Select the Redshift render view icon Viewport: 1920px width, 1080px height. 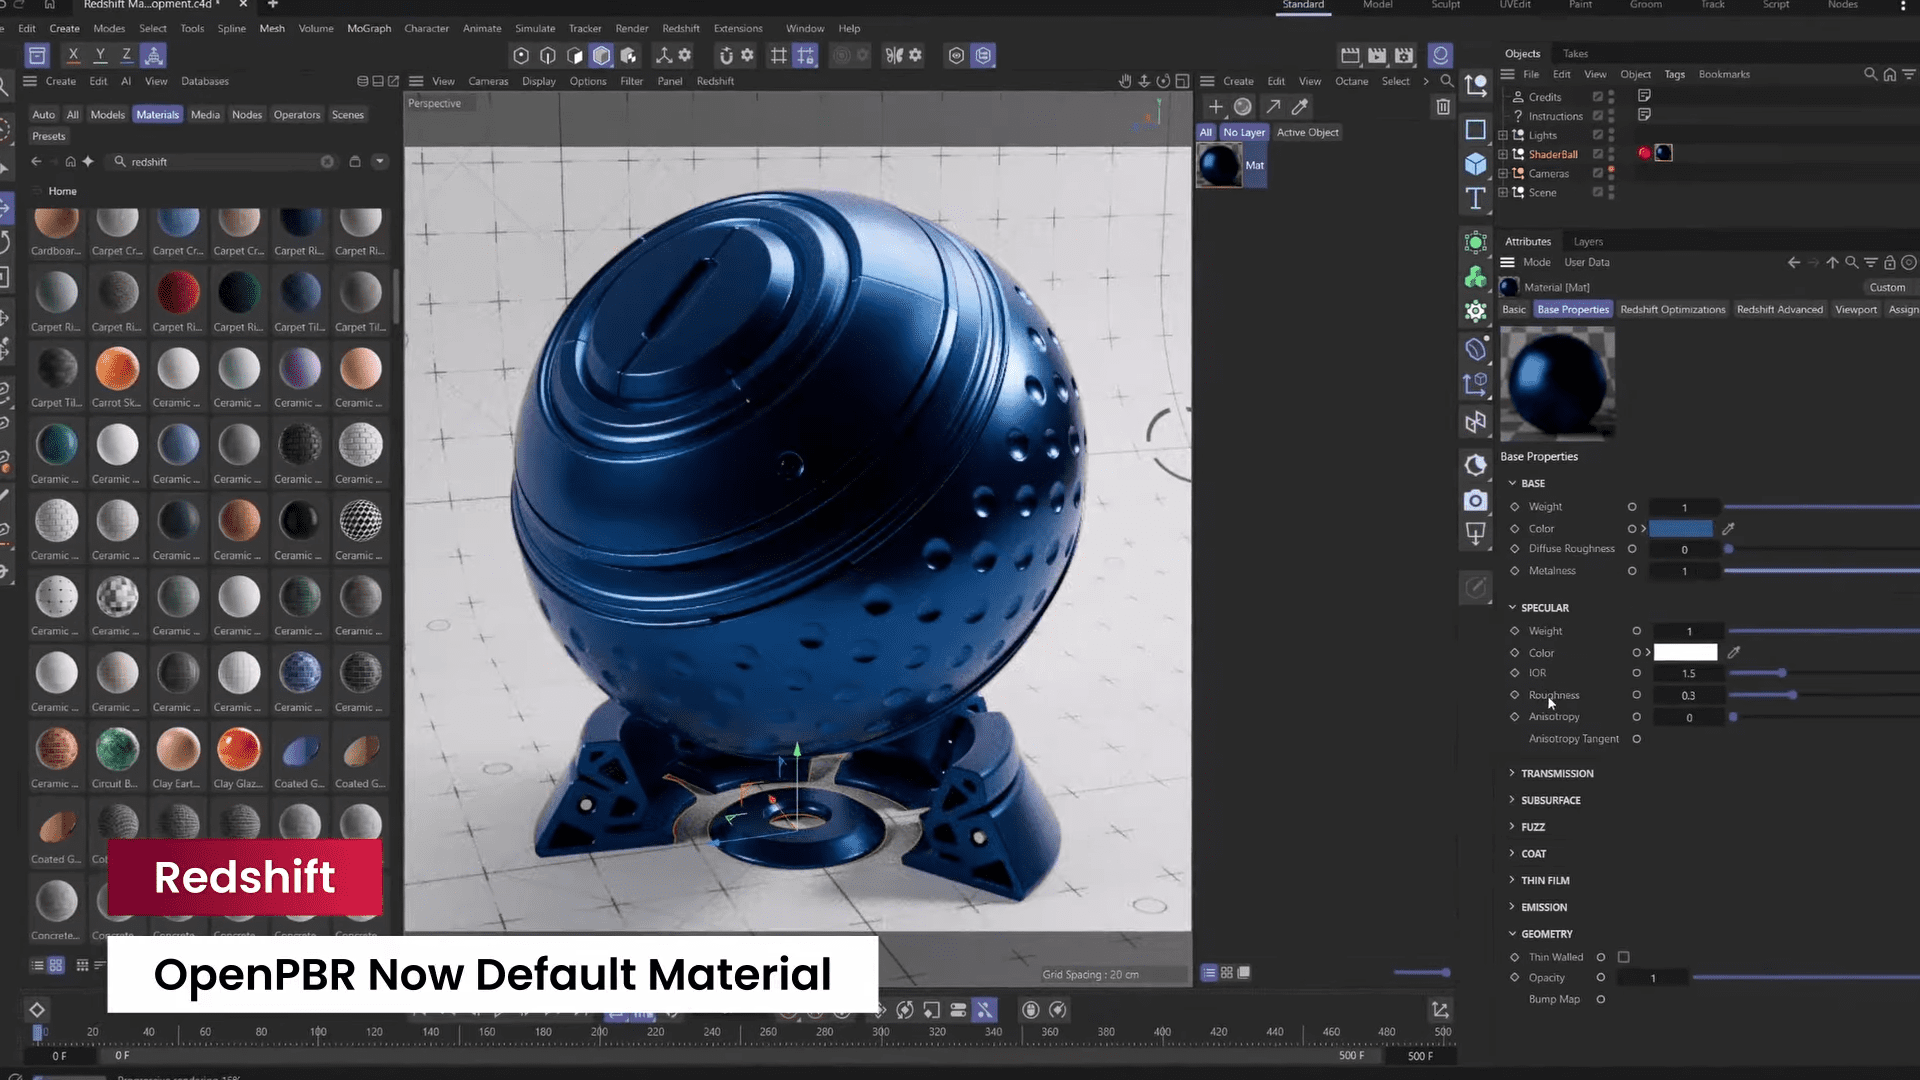tap(1440, 55)
